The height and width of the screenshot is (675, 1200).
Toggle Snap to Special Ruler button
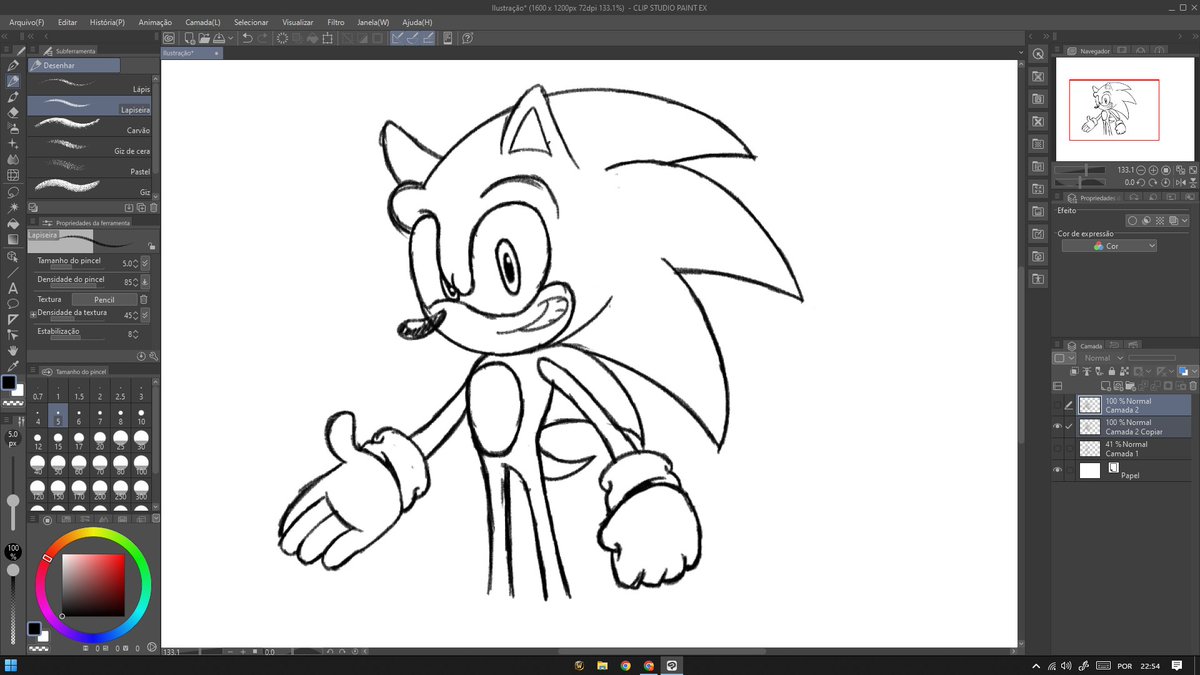[412, 38]
